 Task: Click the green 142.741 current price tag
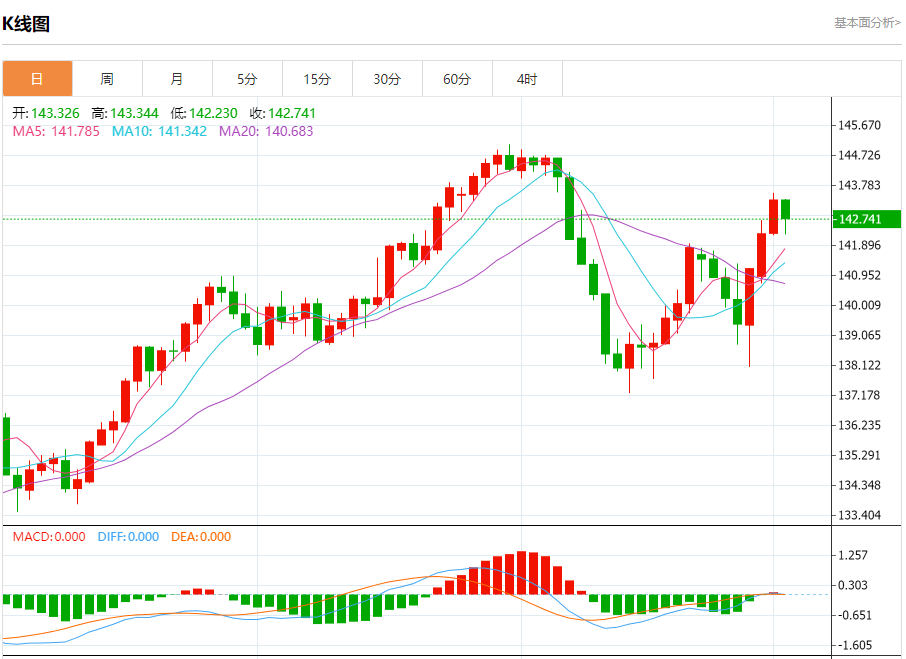[867, 219]
